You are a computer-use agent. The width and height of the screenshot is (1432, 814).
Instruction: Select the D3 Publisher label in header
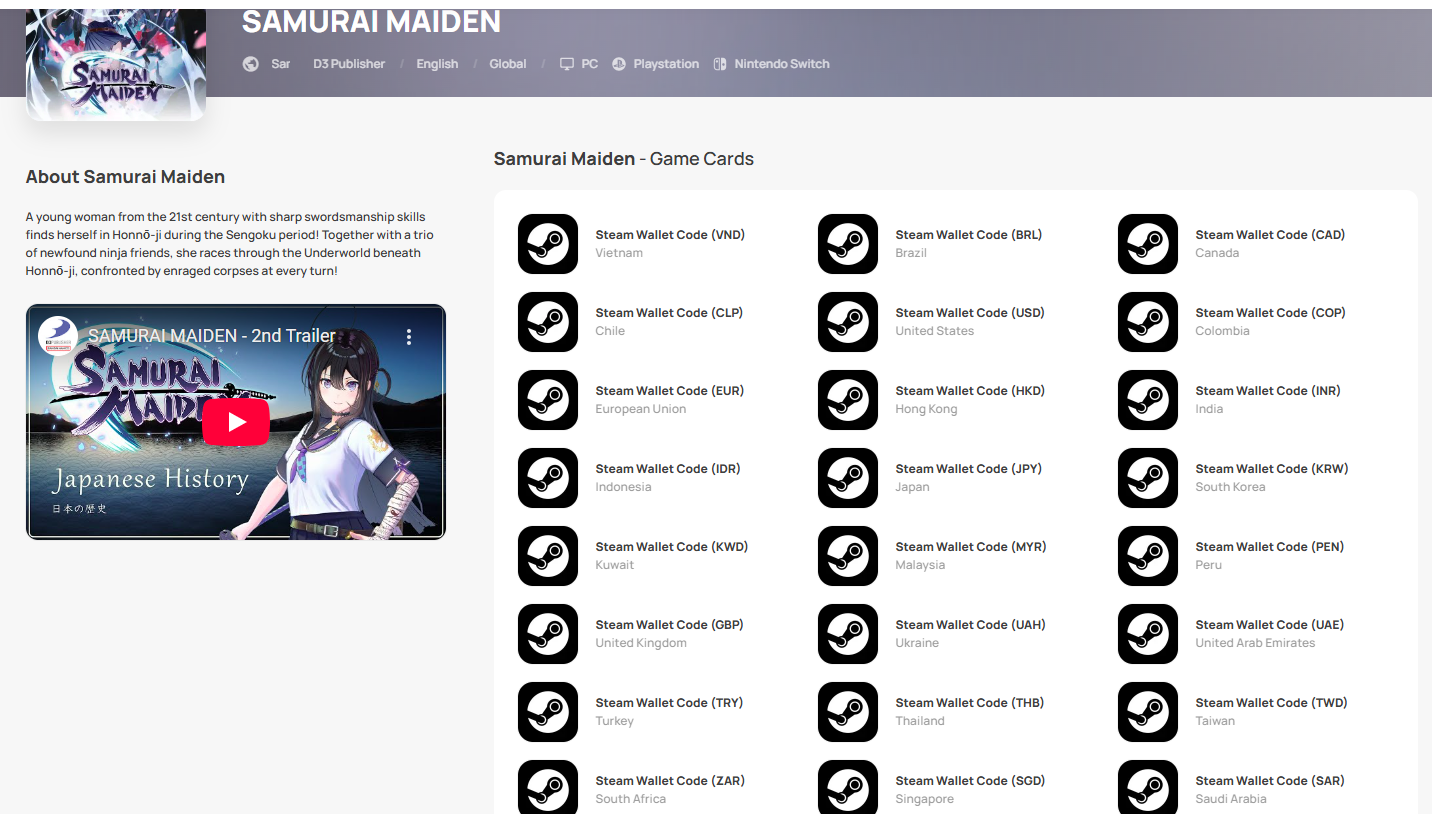[x=349, y=64]
